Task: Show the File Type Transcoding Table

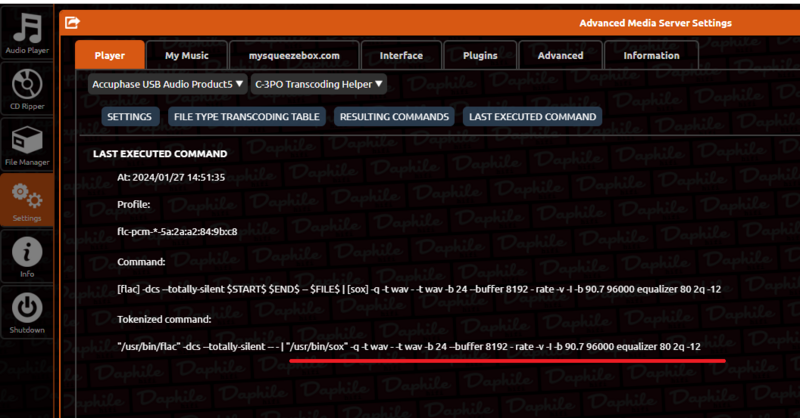Action: coord(246,117)
